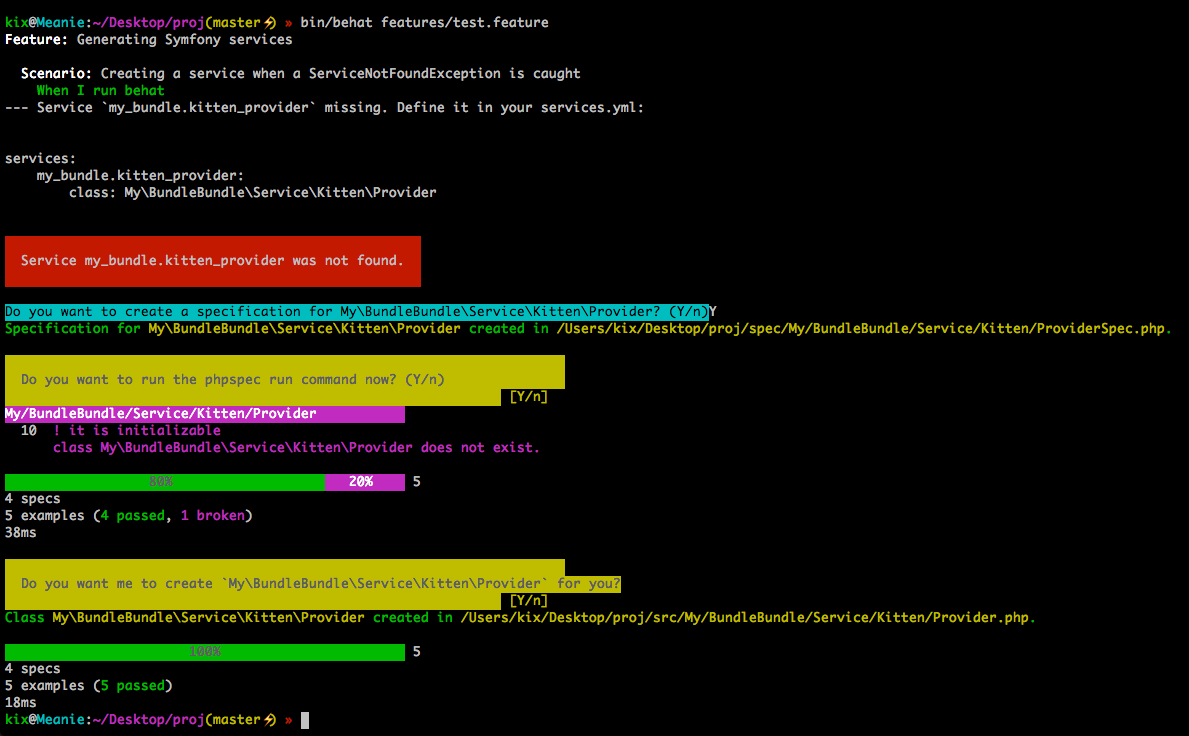The image size is (1189, 736).
Task: Click the 'Specification for ... created in' line
Action: [588, 329]
